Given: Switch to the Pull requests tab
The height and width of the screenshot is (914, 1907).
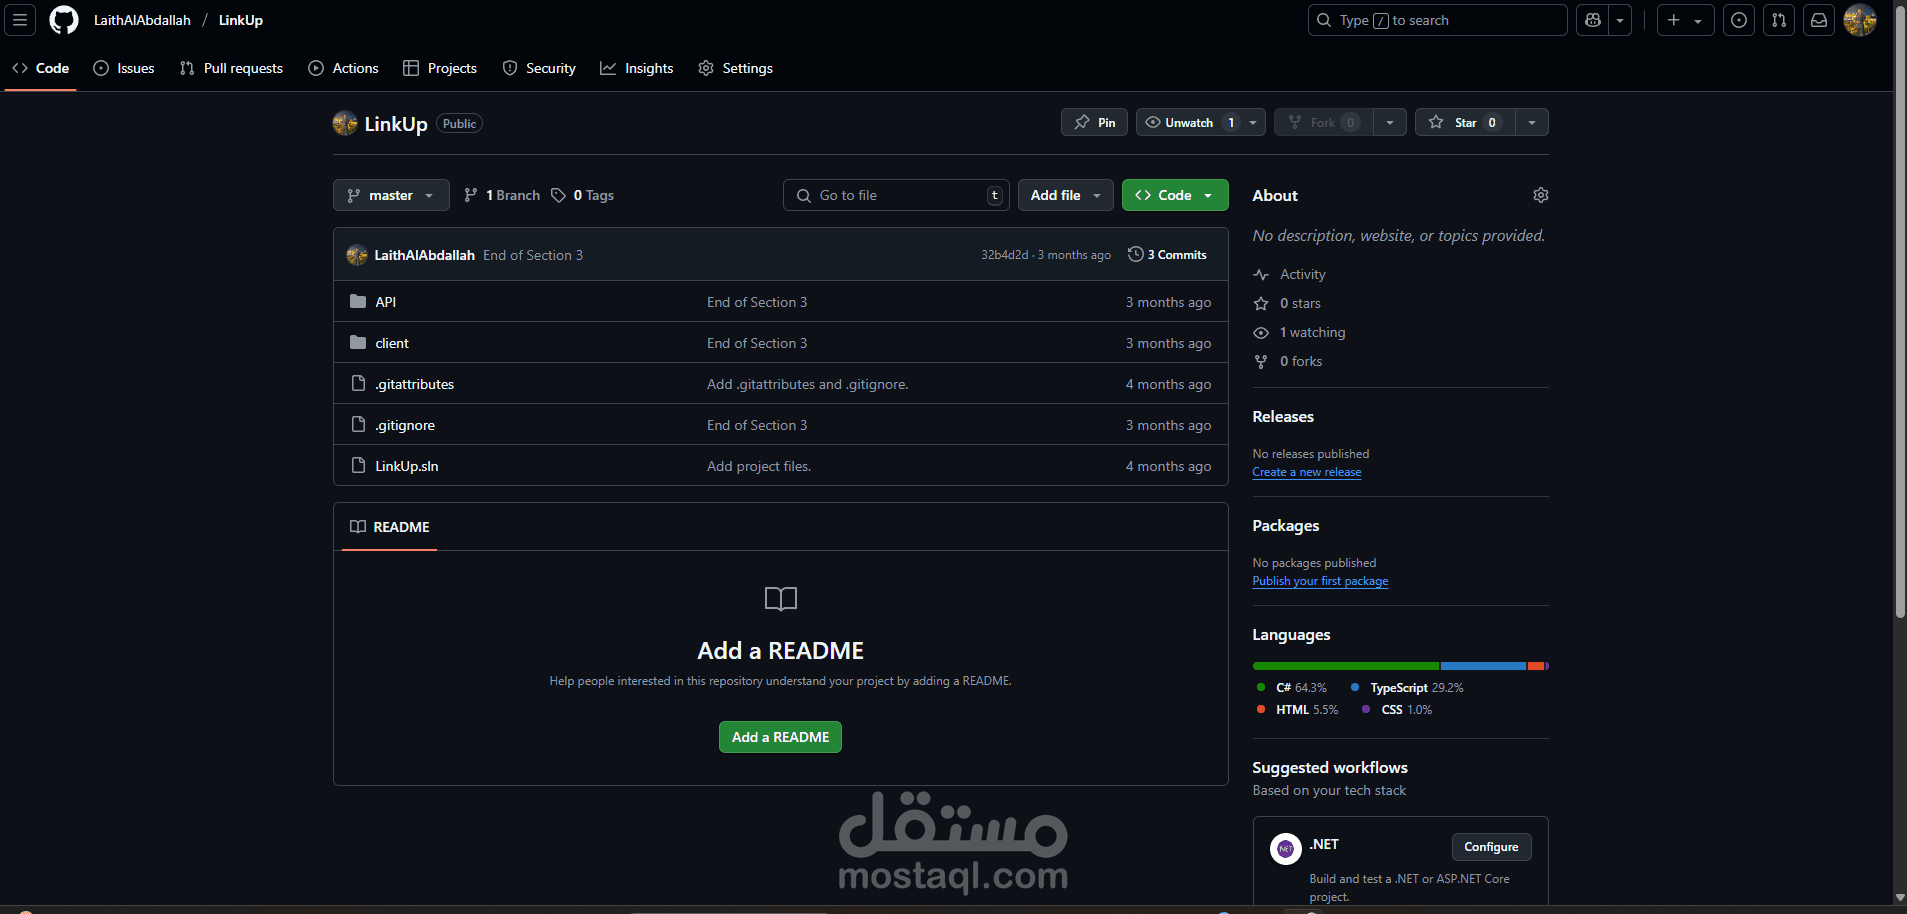Looking at the screenshot, I should 231,68.
